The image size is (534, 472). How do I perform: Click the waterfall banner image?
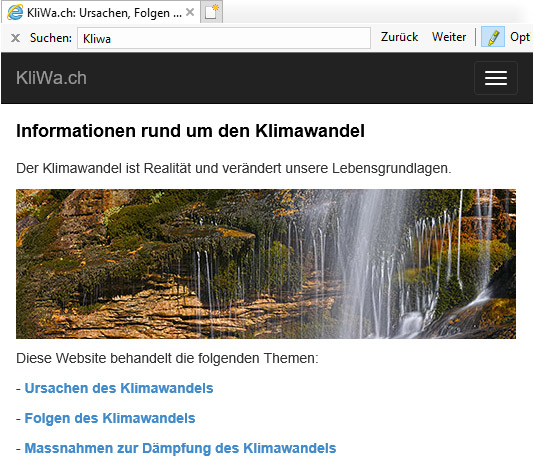tap(266, 264)
